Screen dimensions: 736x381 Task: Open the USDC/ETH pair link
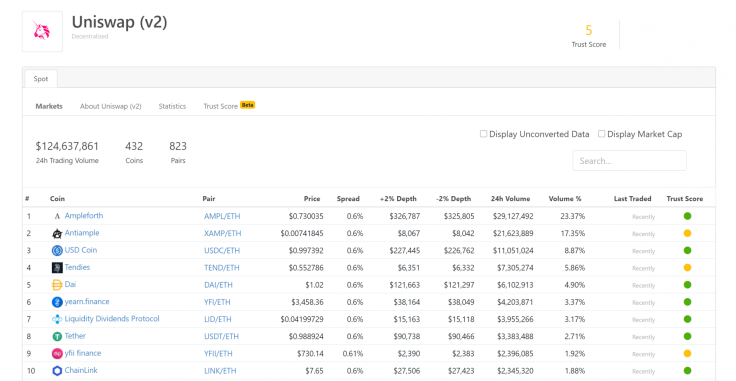click(222, 251)
